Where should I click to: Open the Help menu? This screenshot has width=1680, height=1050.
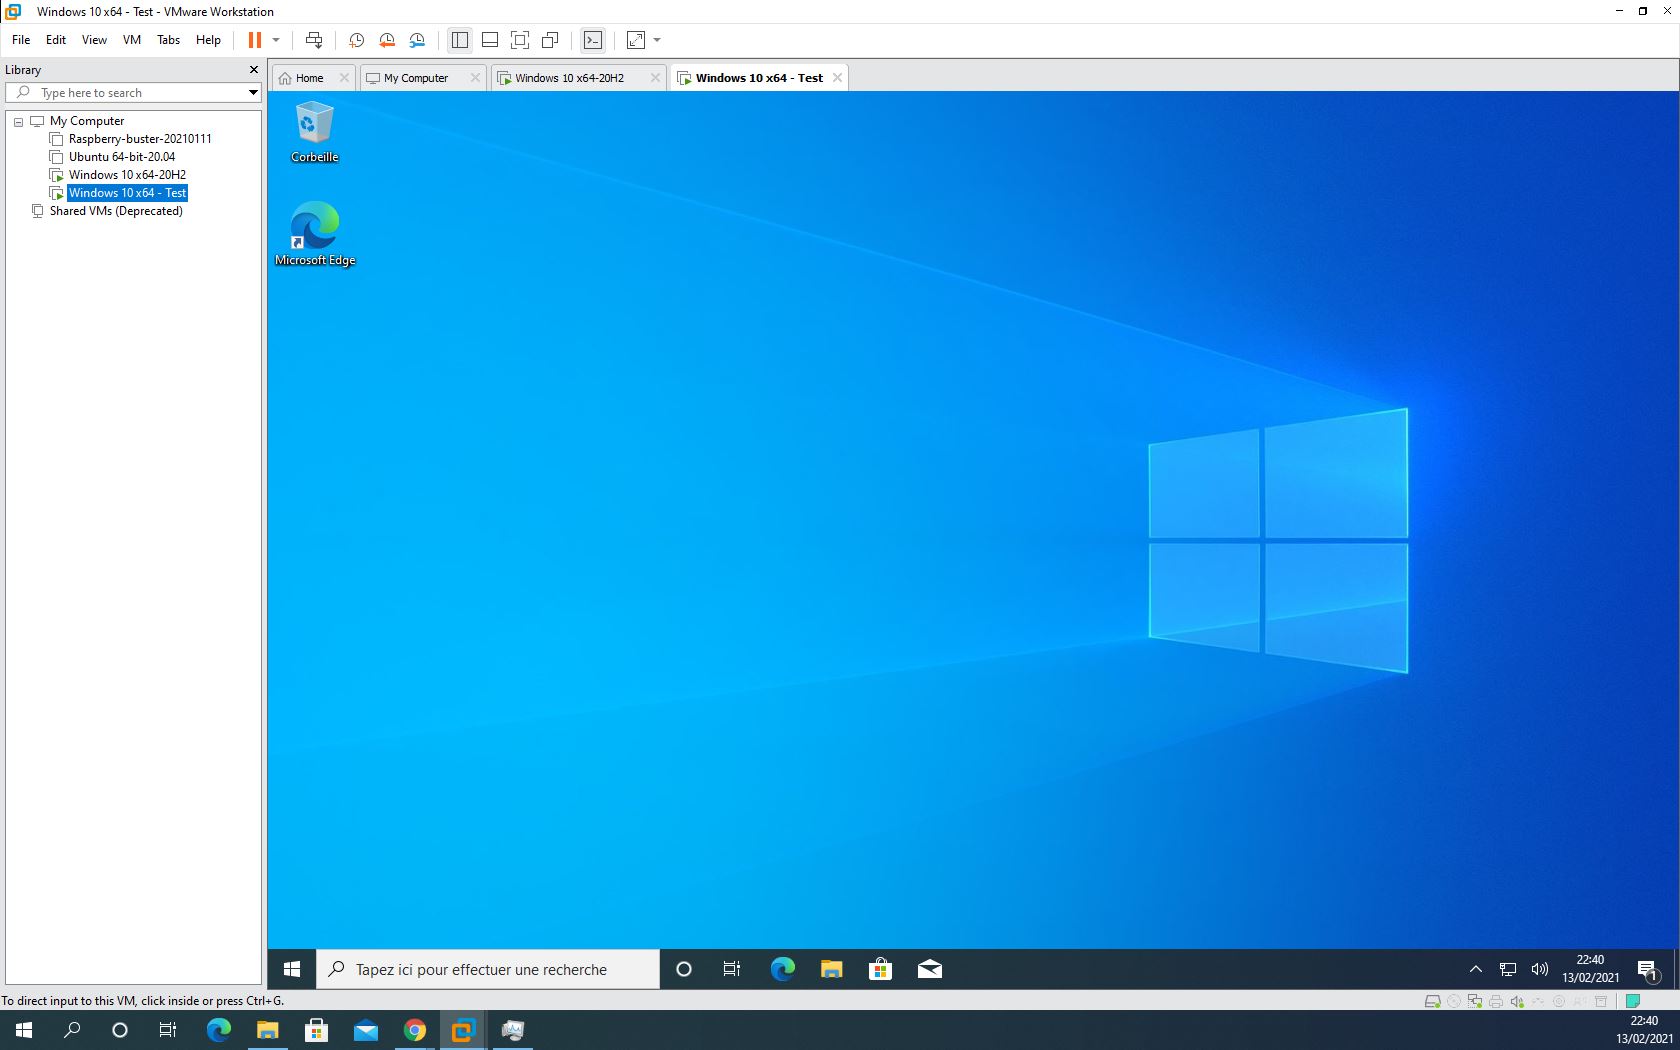coord(208,40)
